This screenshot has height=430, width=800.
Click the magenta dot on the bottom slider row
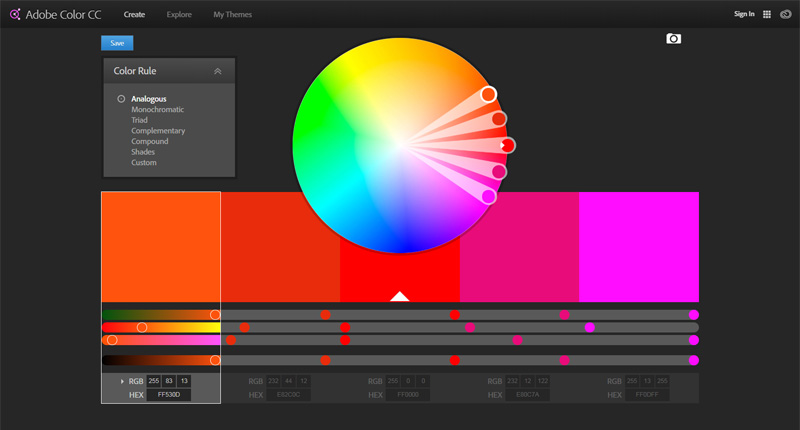click(x=693, y=360)
